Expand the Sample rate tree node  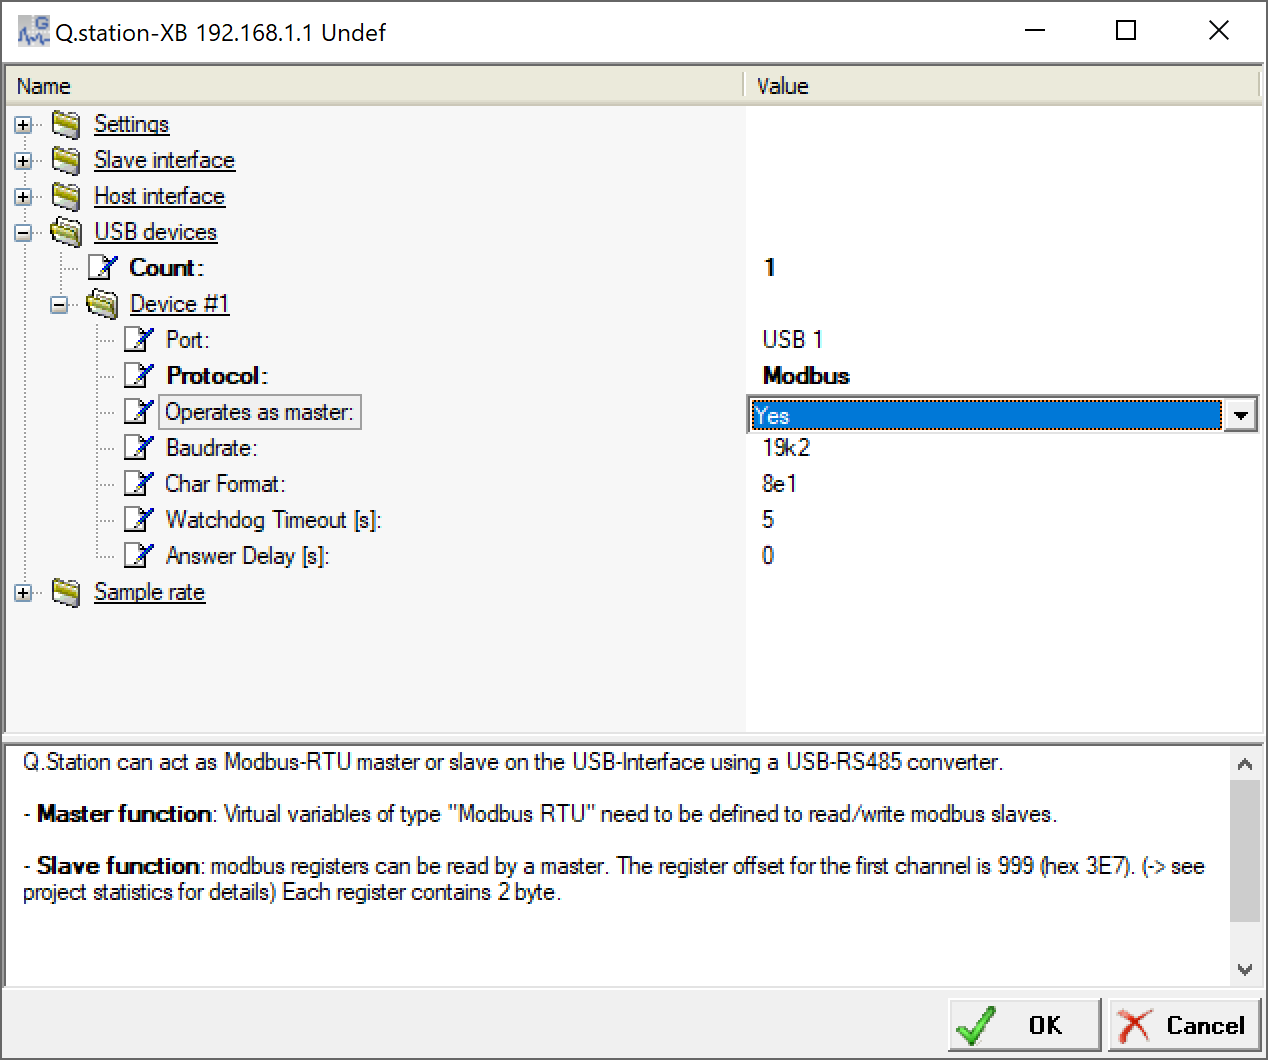(22, 592)
